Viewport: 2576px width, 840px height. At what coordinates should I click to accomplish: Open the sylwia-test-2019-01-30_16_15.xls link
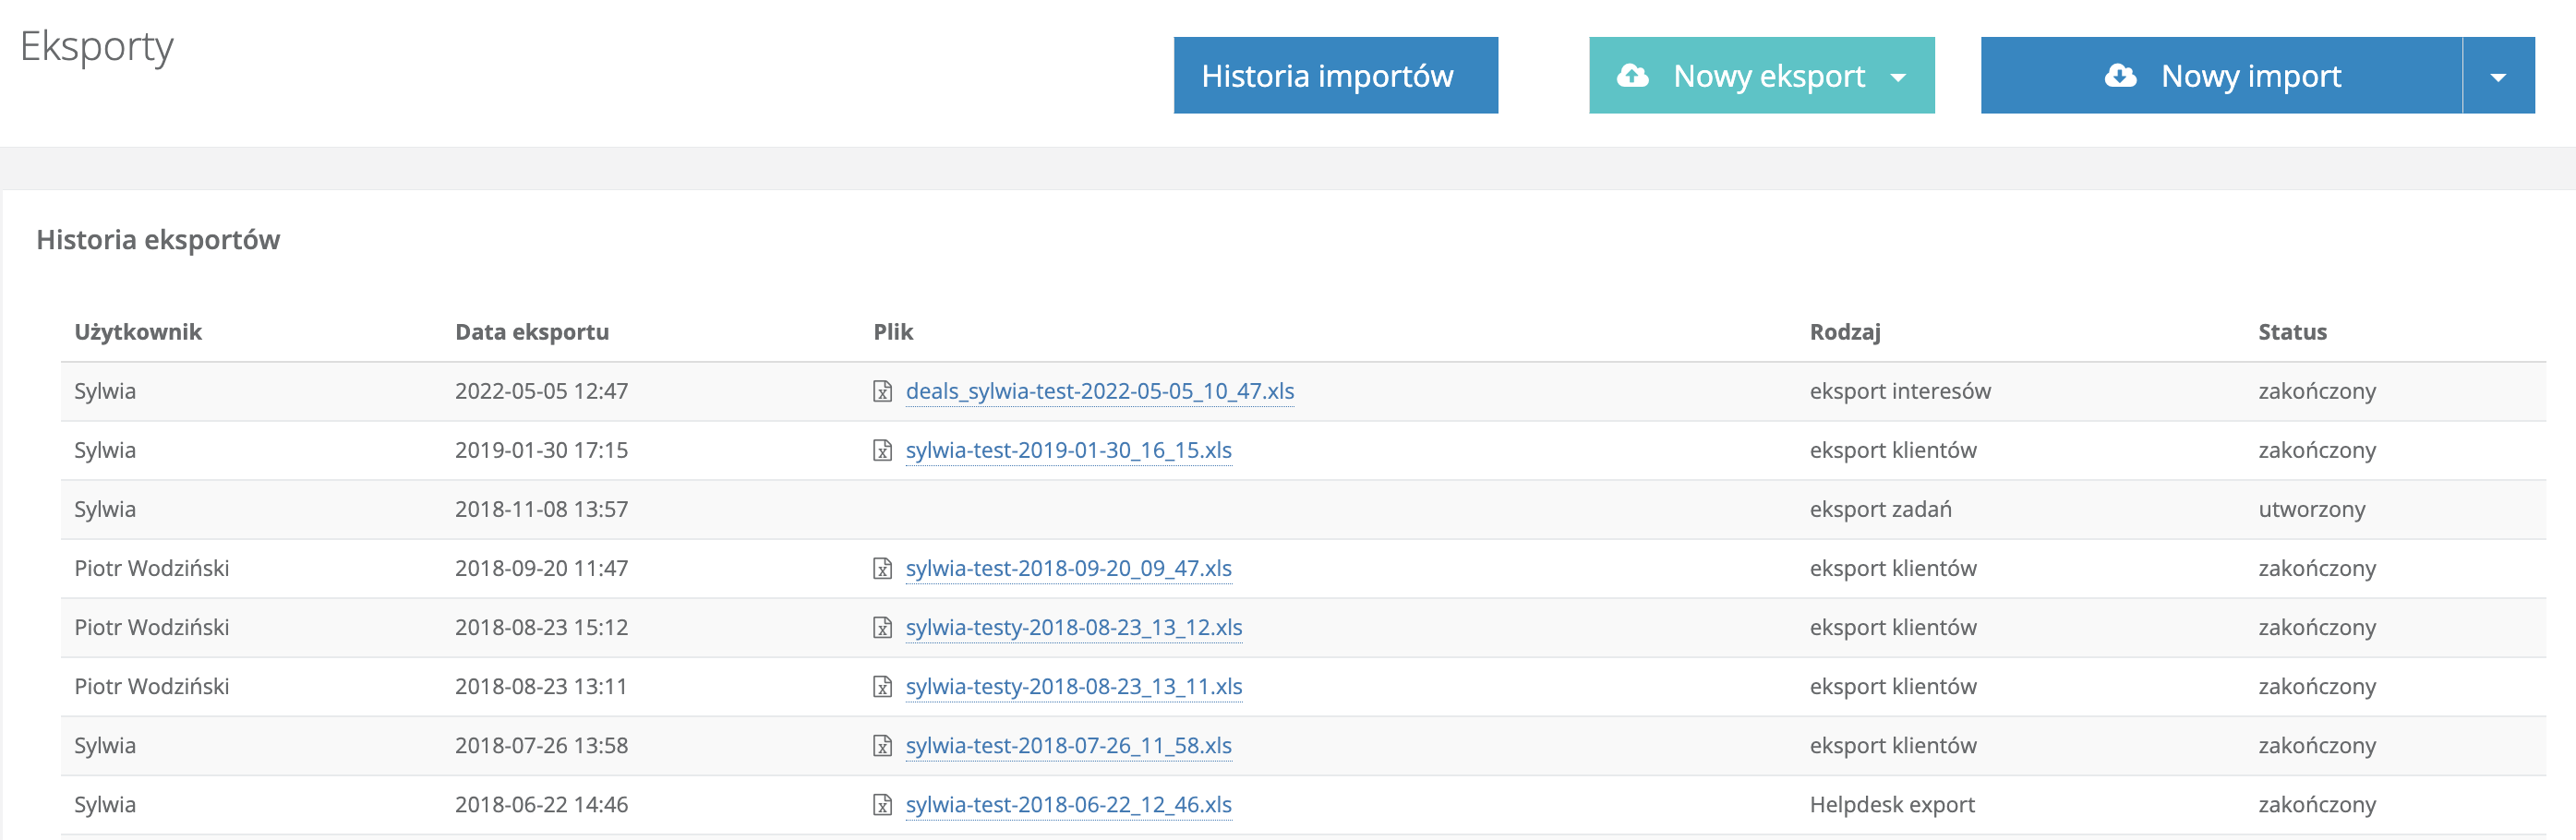(x=1068, y=450)
